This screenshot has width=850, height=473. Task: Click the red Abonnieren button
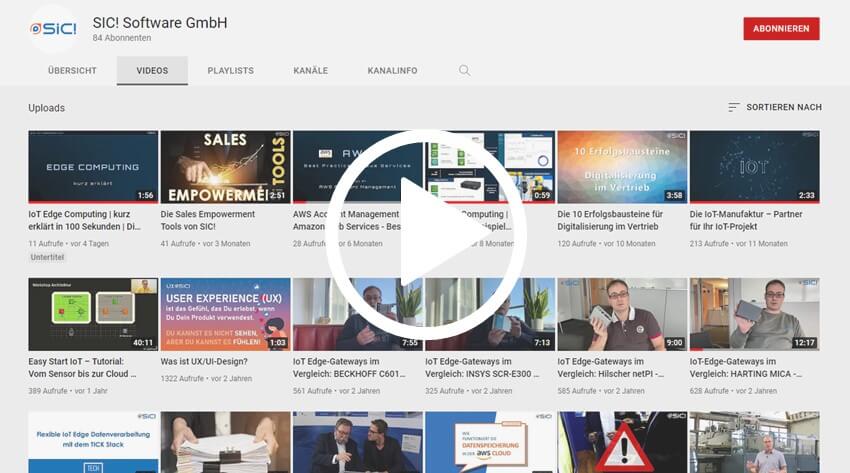pos(781,29)
